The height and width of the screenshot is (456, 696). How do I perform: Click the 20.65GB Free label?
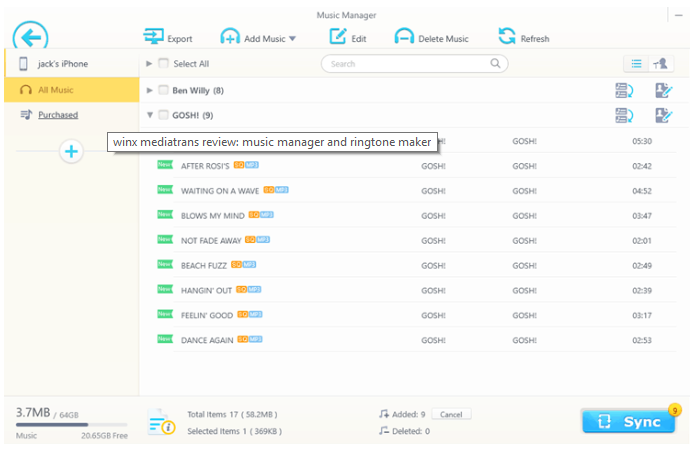click(x=104, y=436)
